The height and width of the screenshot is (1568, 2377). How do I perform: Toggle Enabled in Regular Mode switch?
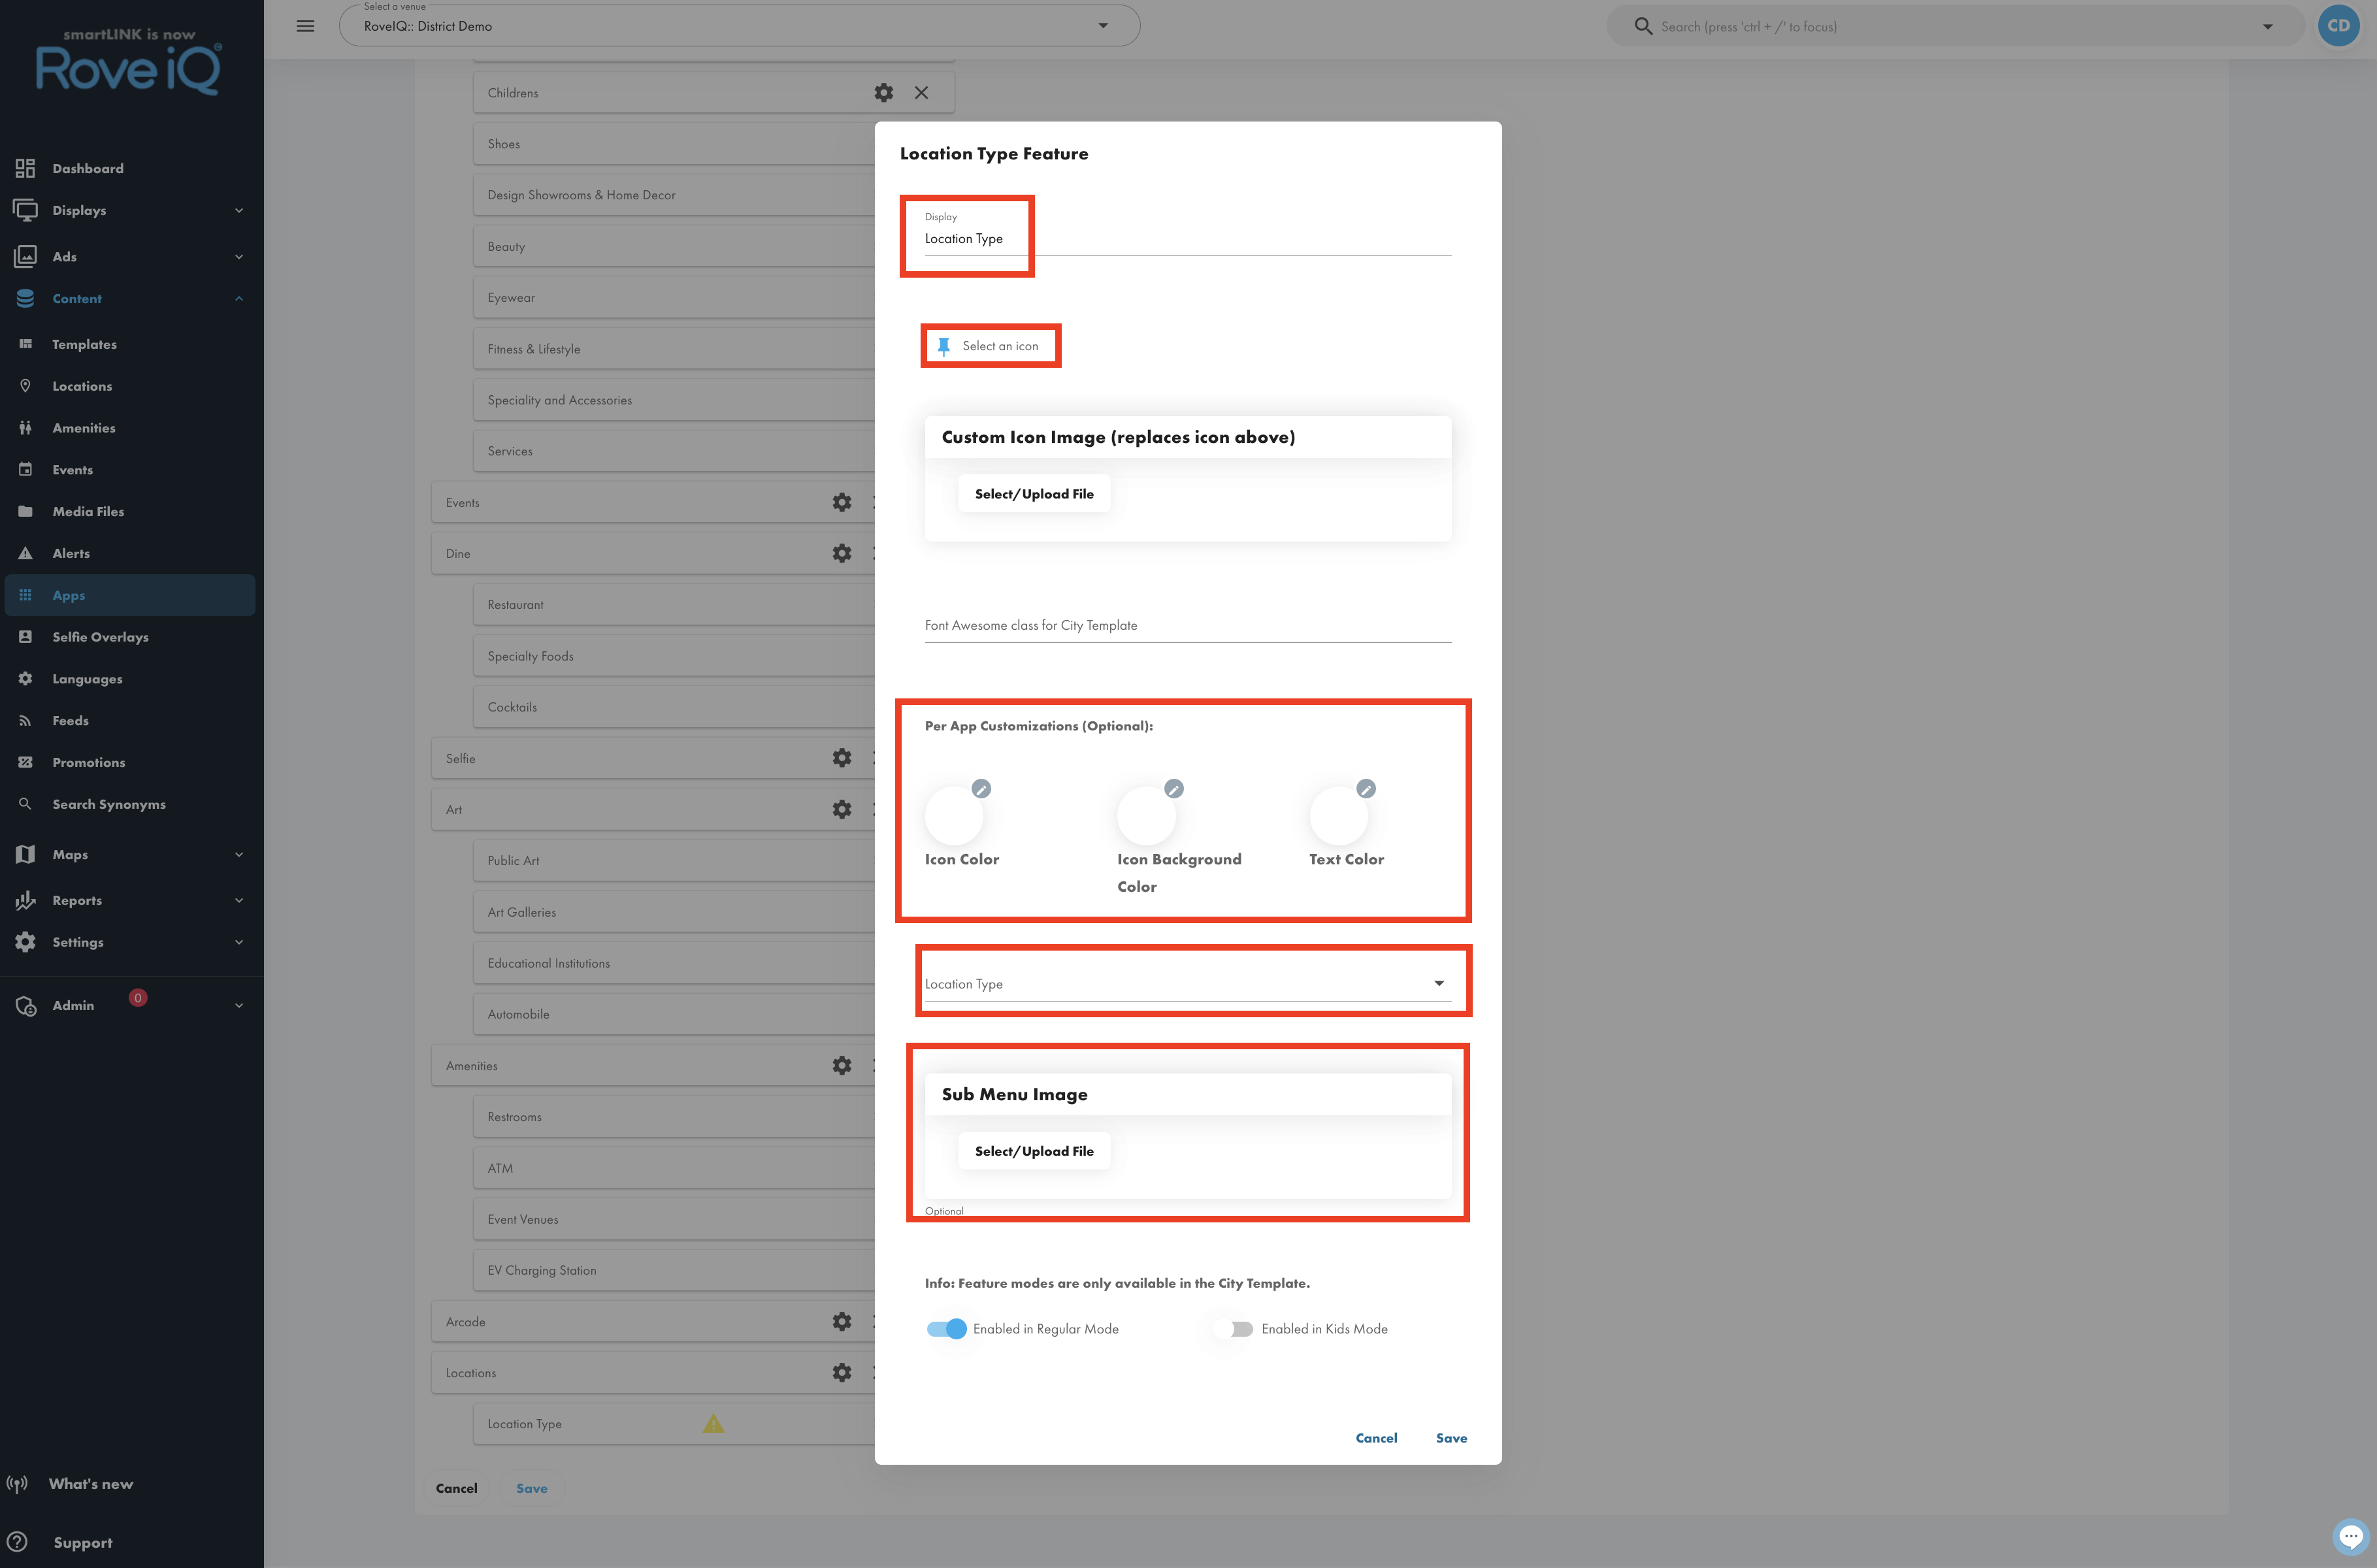coord(946,1329)
